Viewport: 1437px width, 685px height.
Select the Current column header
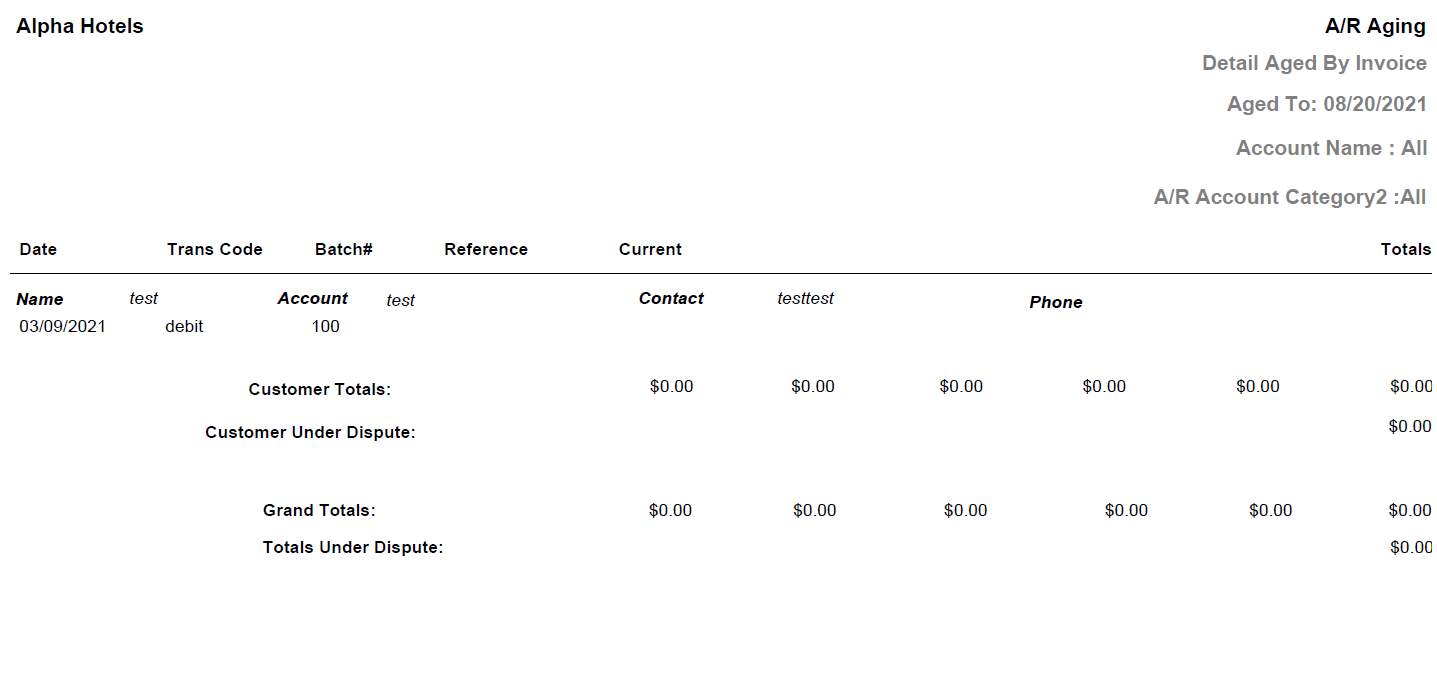pyautogui.click(x=650, y=250)
